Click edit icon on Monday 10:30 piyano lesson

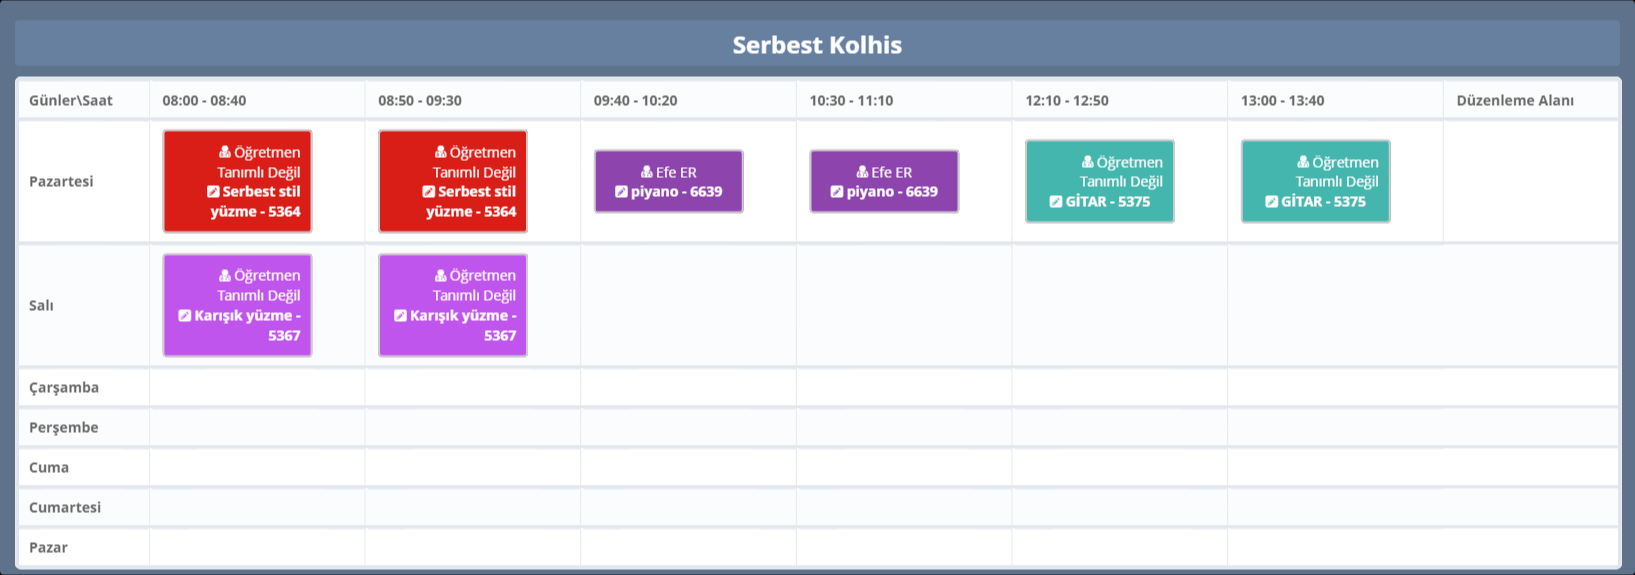click(x=837, y=192)
